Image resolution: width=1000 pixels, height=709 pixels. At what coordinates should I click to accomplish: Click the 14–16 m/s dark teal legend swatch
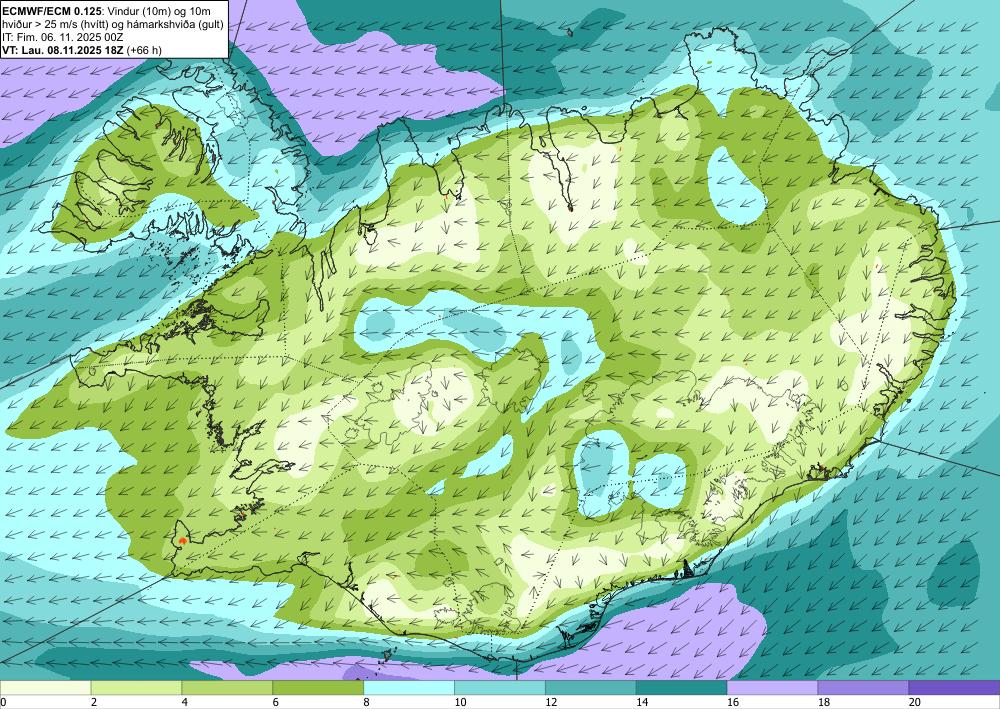(x=682, y=688)
